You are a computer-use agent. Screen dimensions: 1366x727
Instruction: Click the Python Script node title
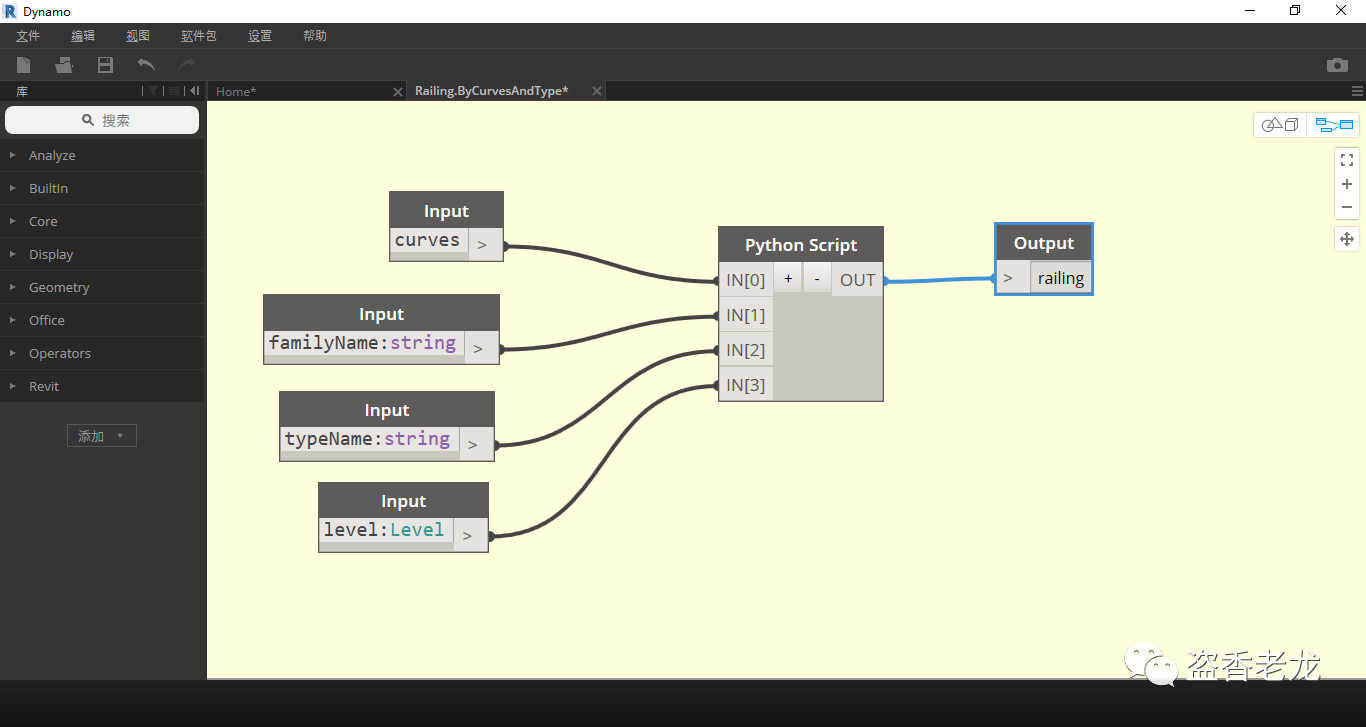coord(801,245)
